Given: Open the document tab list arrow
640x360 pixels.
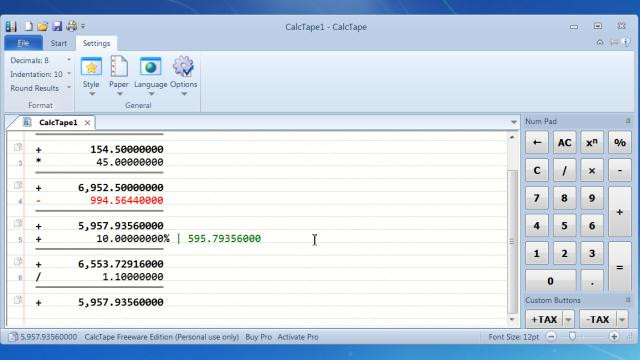Looking at the screenshot, I should (513, 122).
